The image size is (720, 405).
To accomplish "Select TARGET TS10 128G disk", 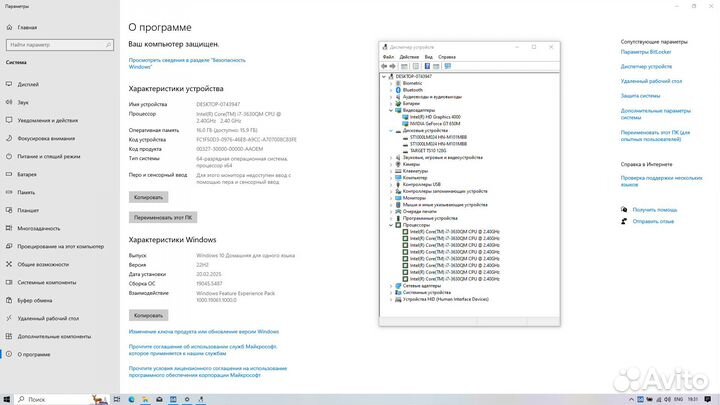I will click(428, 151).
